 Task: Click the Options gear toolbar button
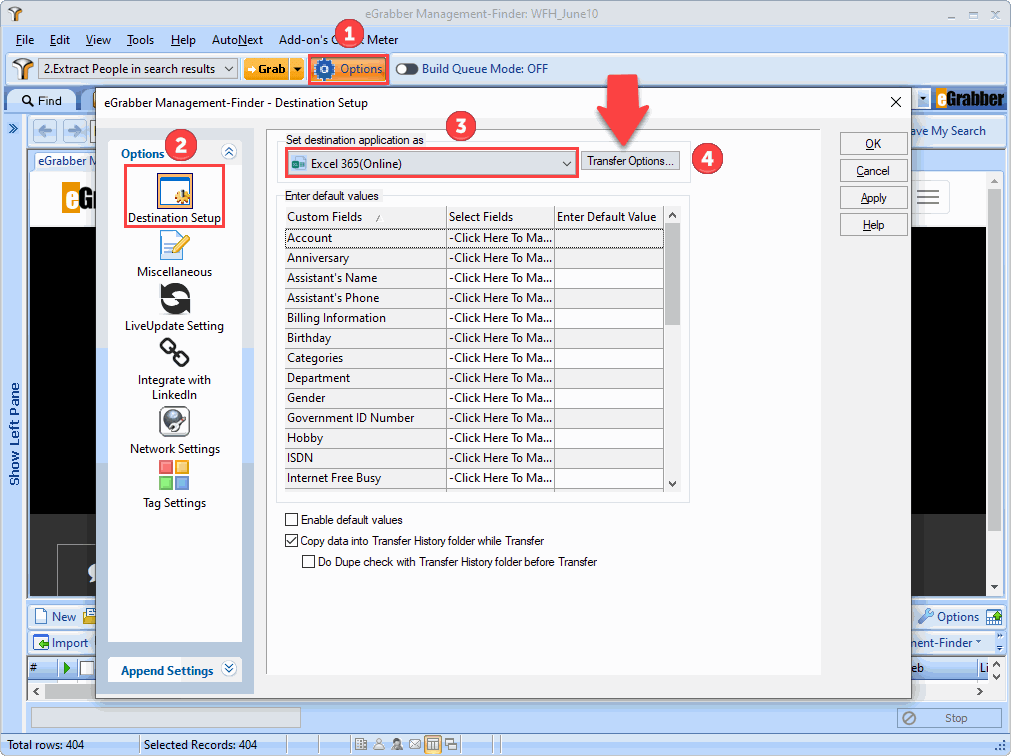(x=349, y=69)
